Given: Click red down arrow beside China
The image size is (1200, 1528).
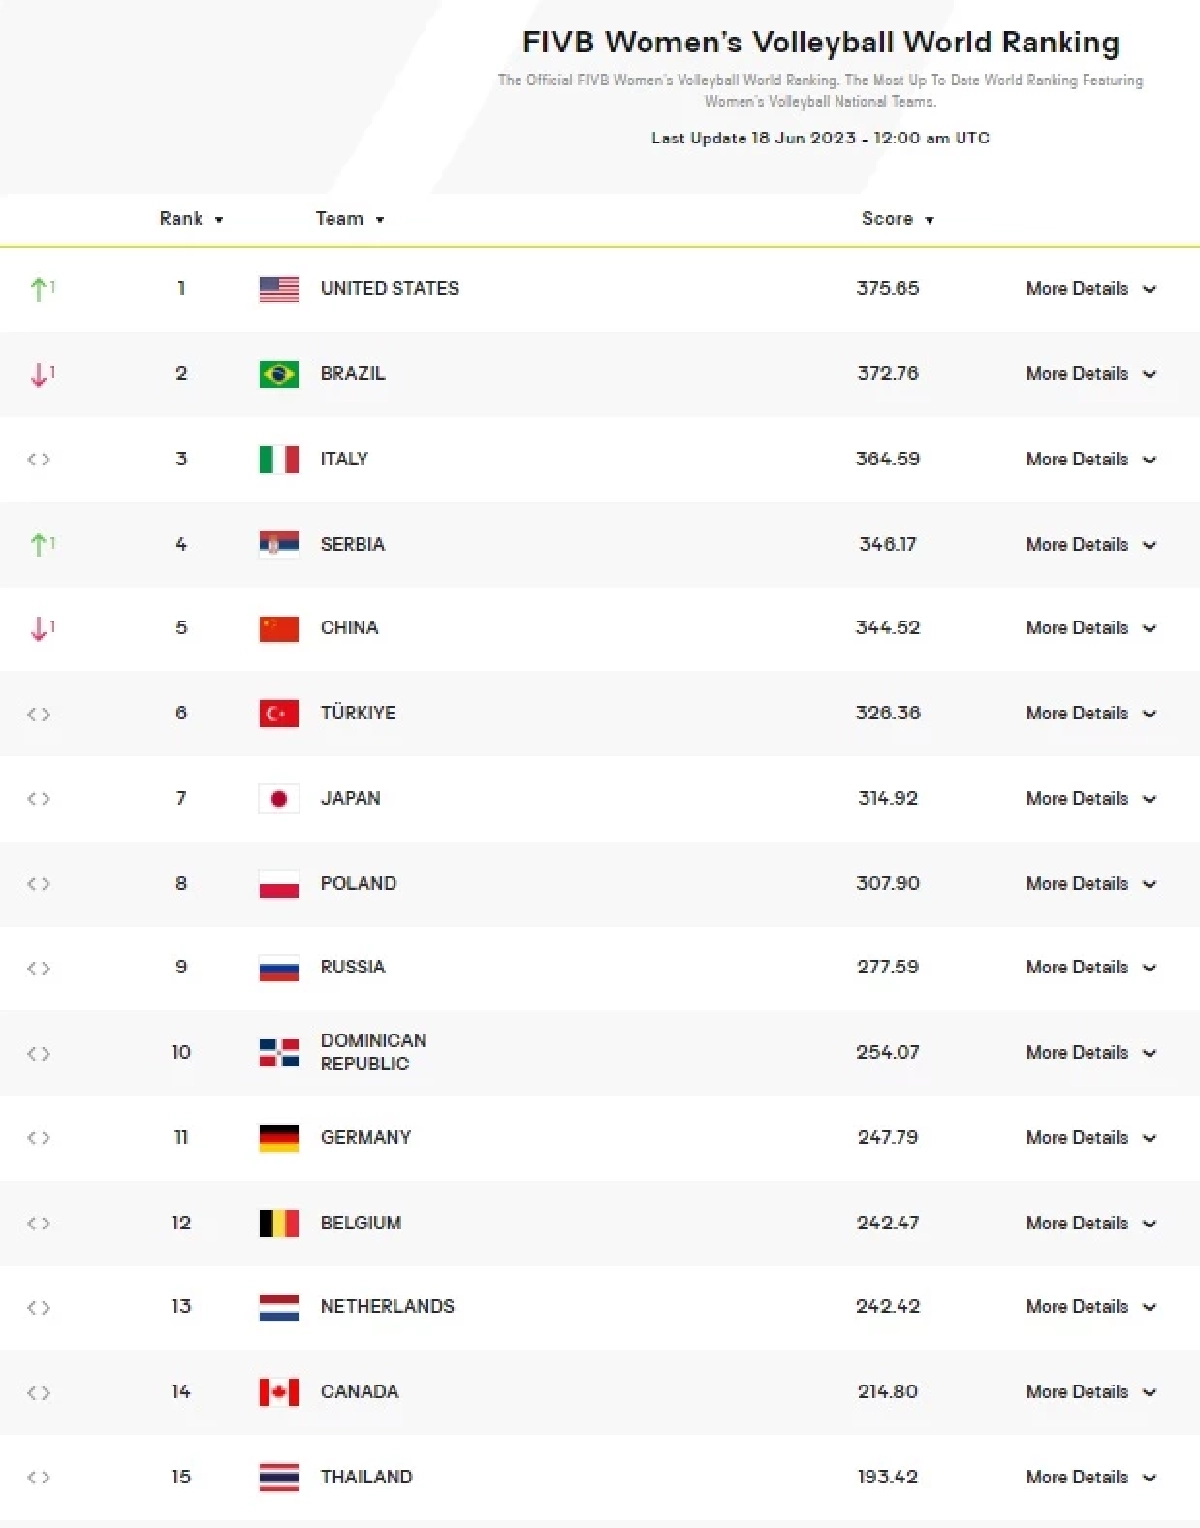Looking at the screenshot, I should pyautogui.click(x=40, y=628).
